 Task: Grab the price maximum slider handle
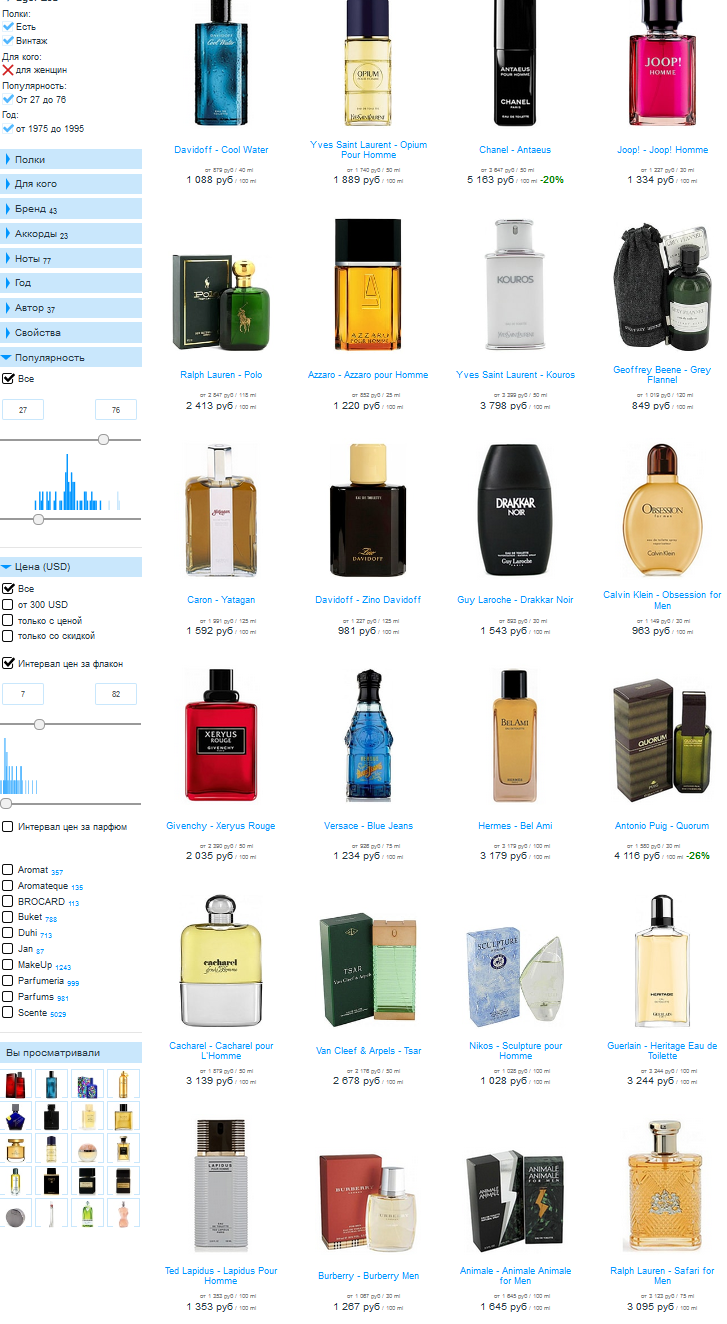(x=39, y=724)
